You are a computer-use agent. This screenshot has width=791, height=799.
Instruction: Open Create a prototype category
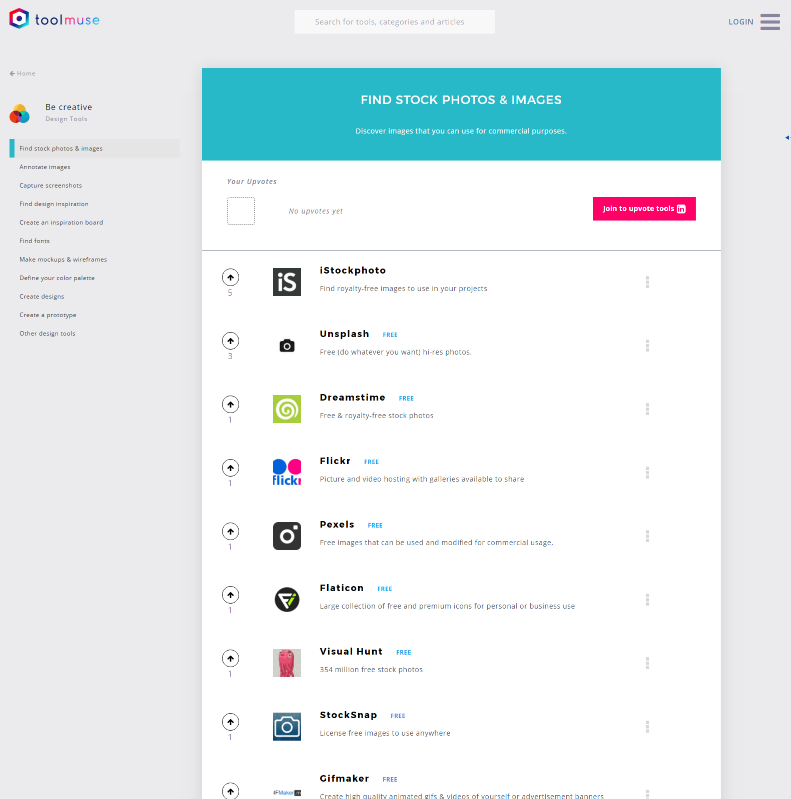pos(48,315)
